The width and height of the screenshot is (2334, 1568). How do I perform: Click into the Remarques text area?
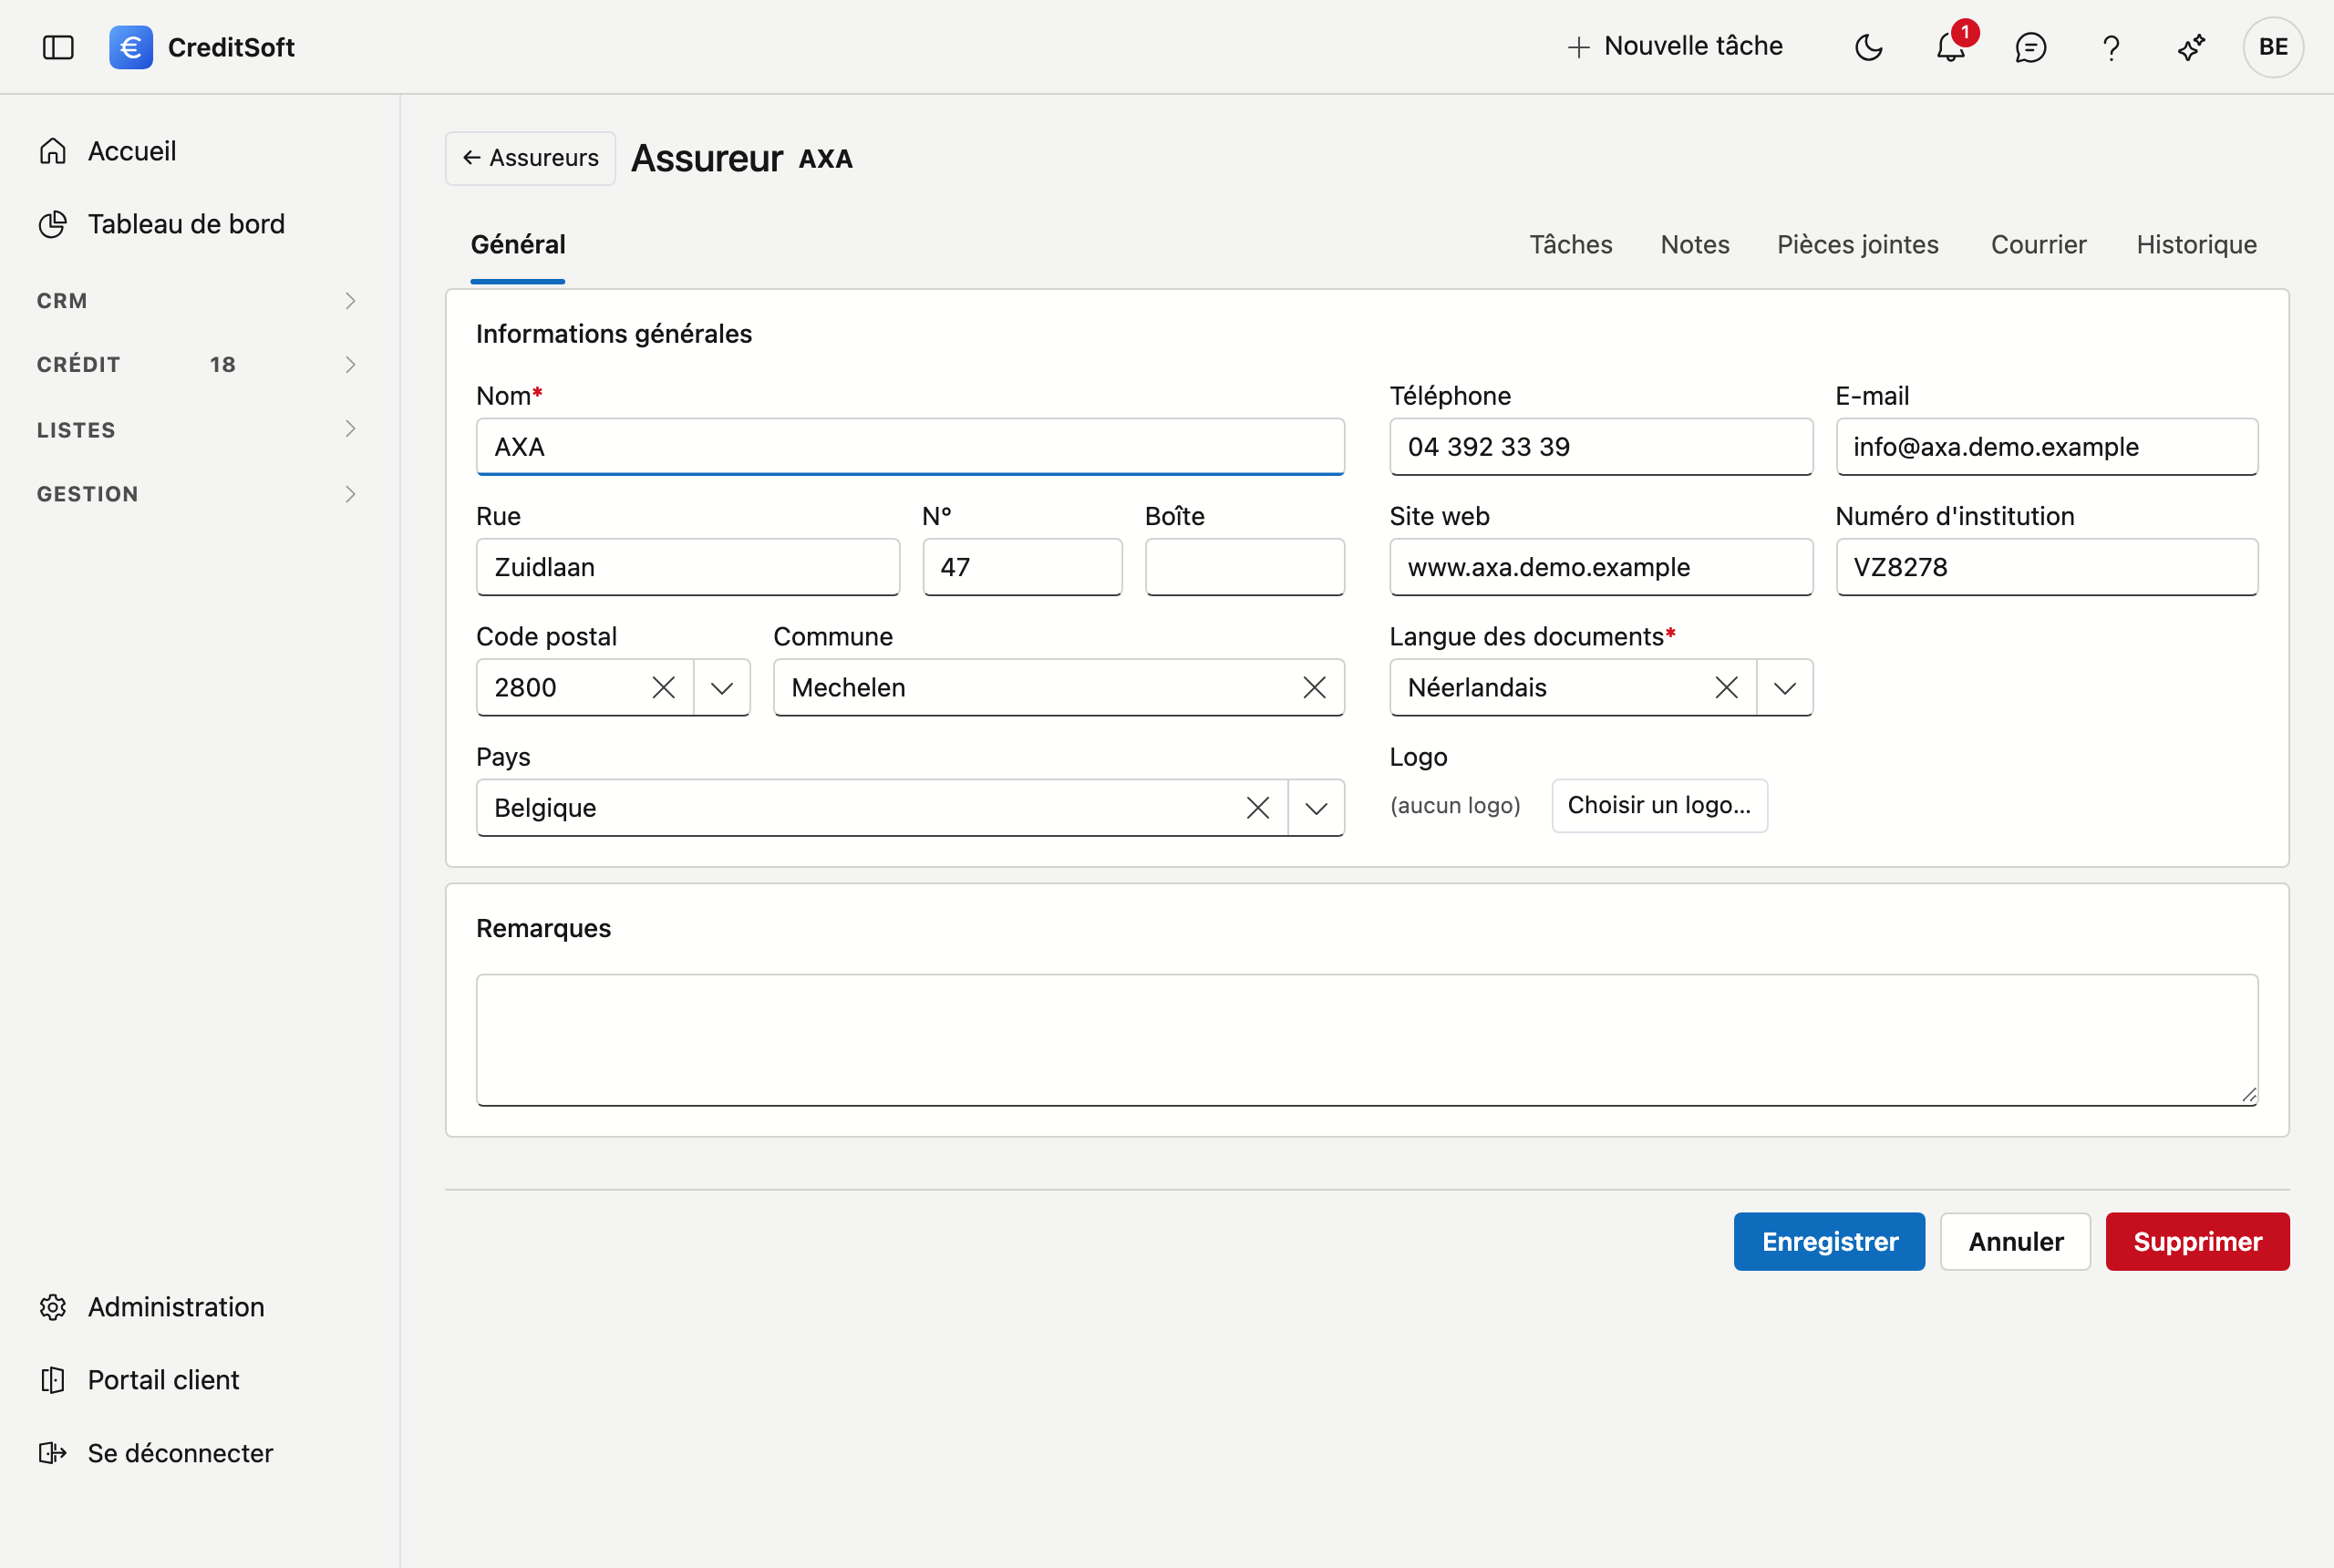[1367, 1040]
